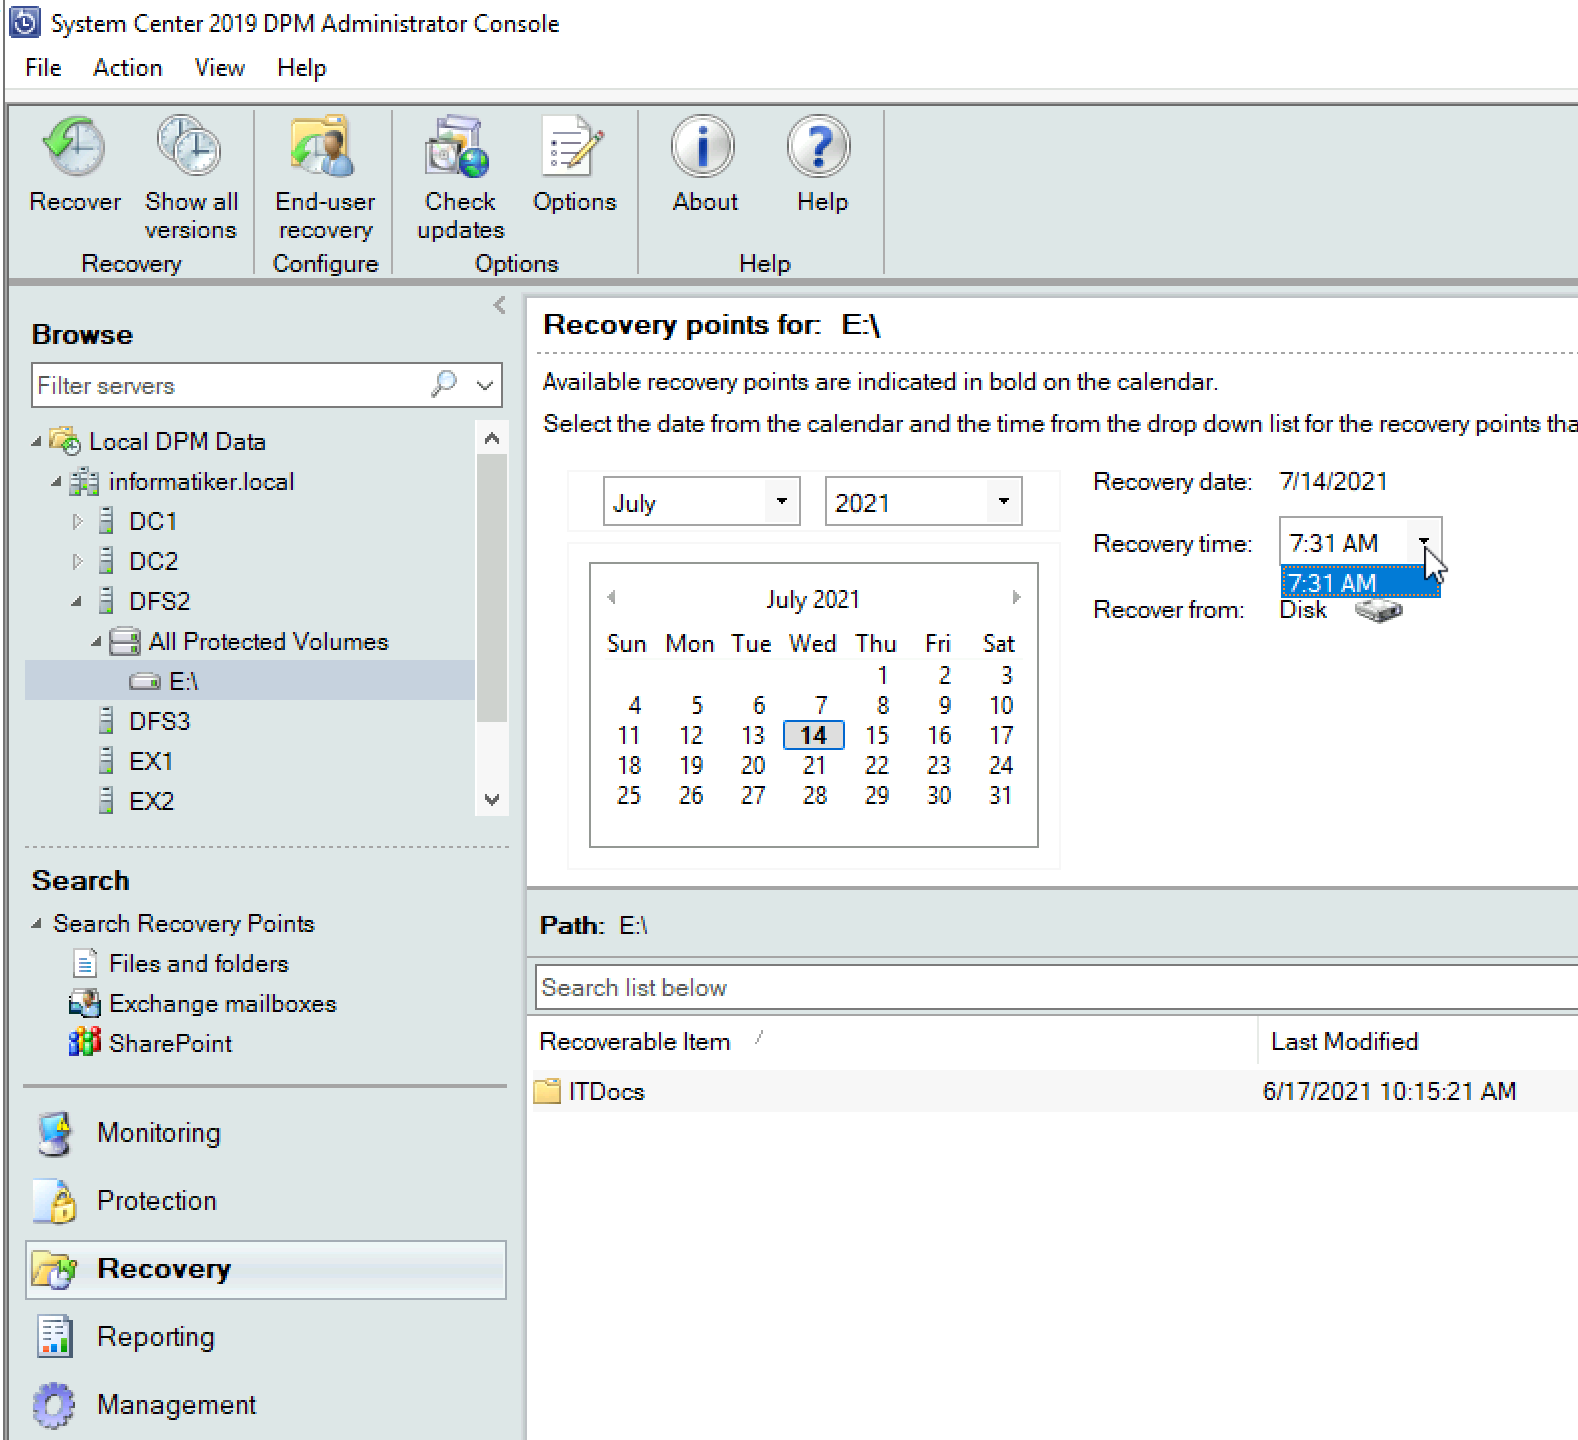Click the Check updates icon
1578x1440 pixels.
pos(459,147)
